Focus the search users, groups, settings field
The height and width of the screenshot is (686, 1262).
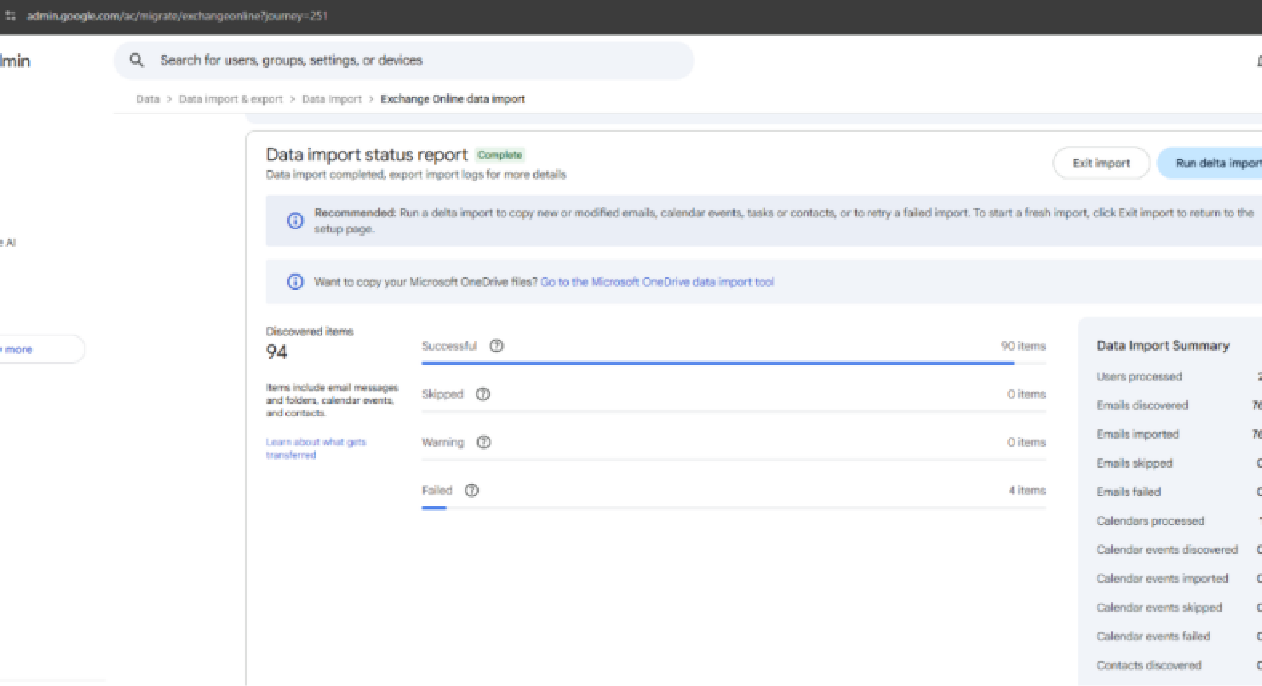(404, 60)
